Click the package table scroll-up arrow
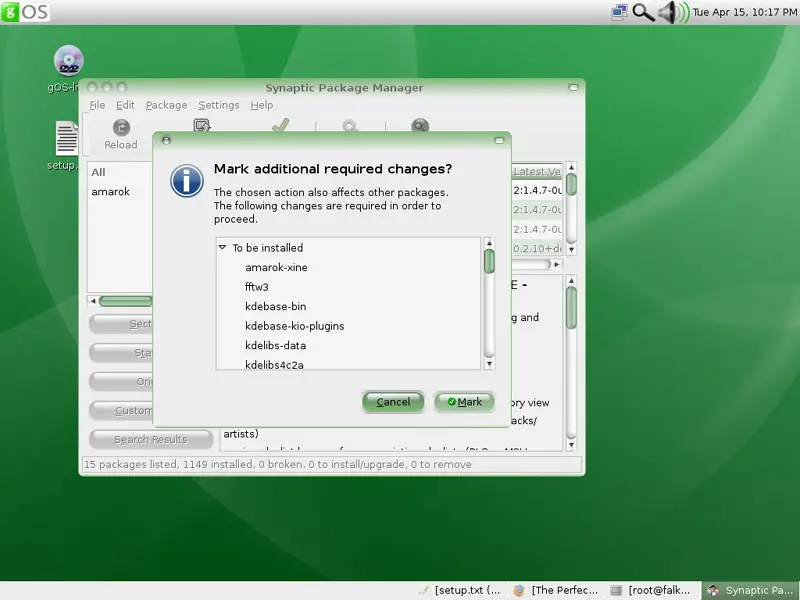Viewport: 800px width, 600px height. pos(571,167)
